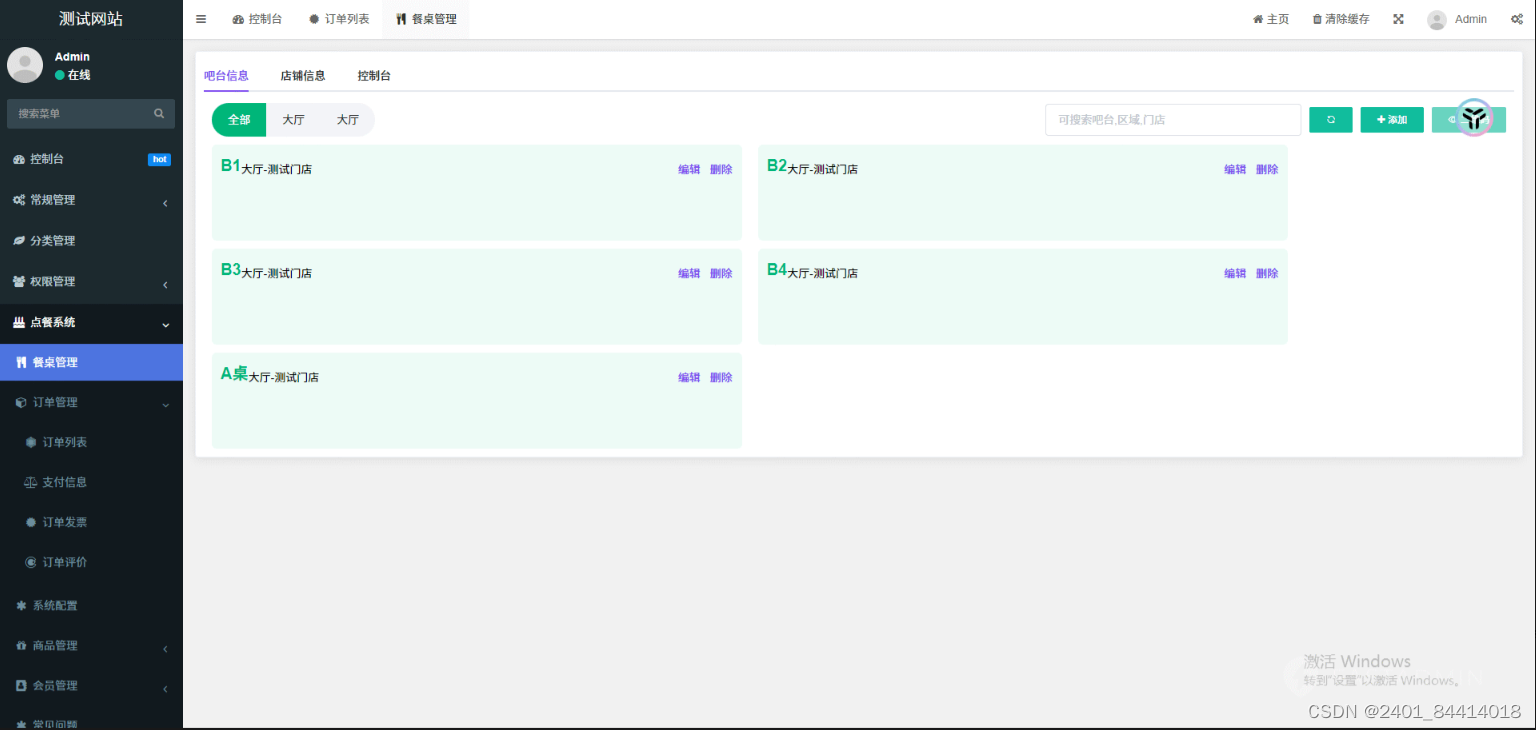Open 支付信息 in sidebar
The height and width of the screenshot is (730, 1536).
coord(91,482)
